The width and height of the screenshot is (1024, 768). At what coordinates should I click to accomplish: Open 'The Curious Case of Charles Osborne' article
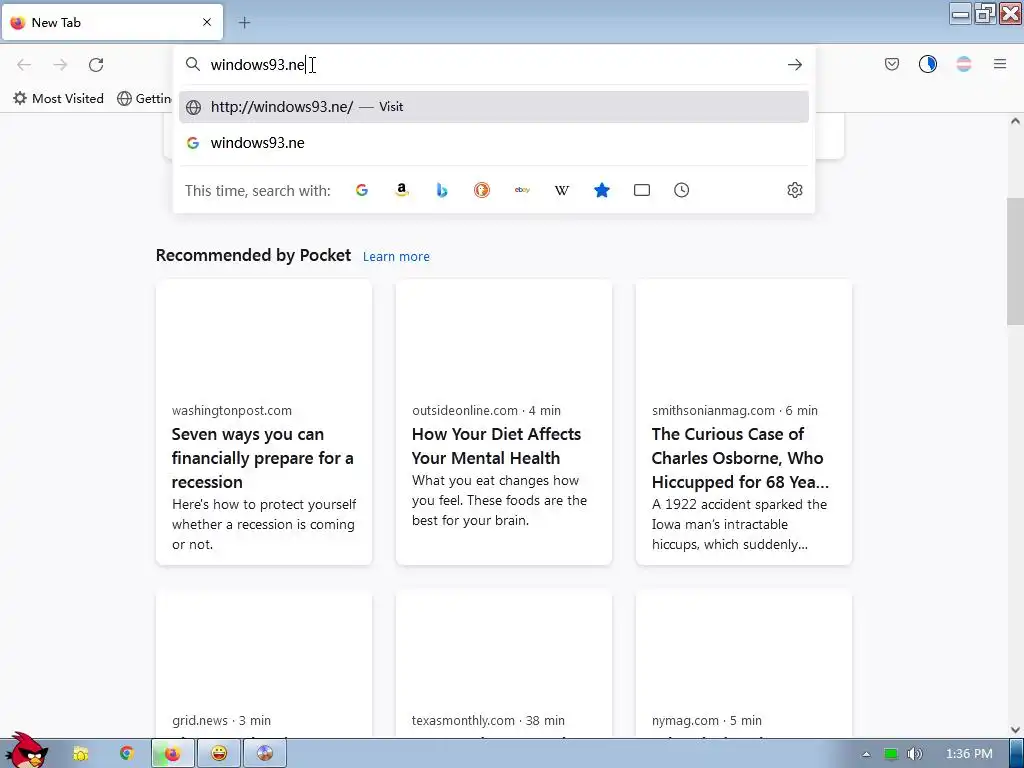click(x=743, y=423)
